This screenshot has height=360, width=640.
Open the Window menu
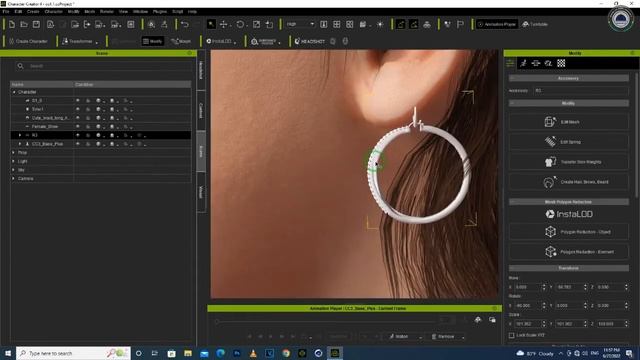140,11
